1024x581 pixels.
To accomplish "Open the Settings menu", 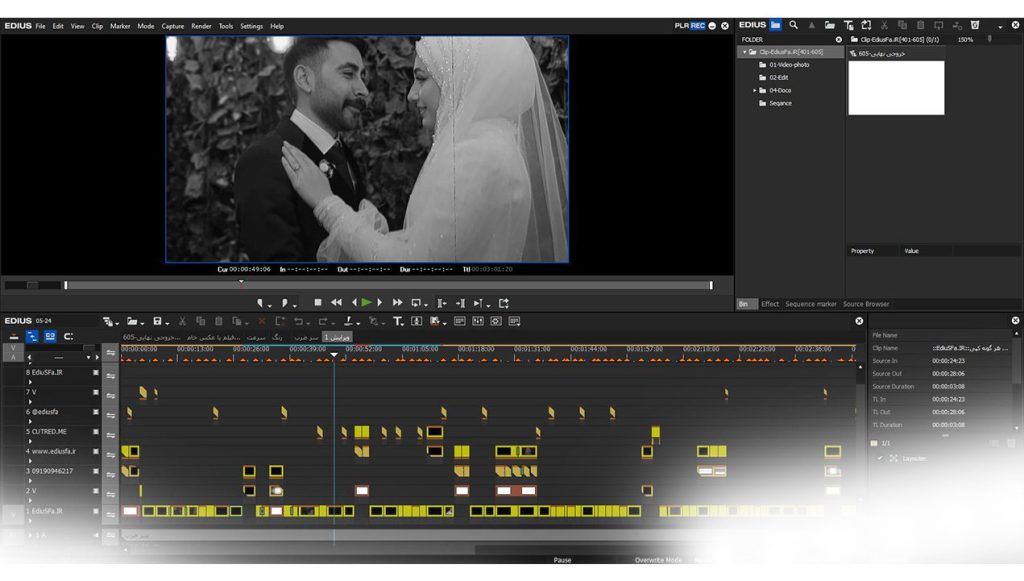I will (x=251, y=26).
